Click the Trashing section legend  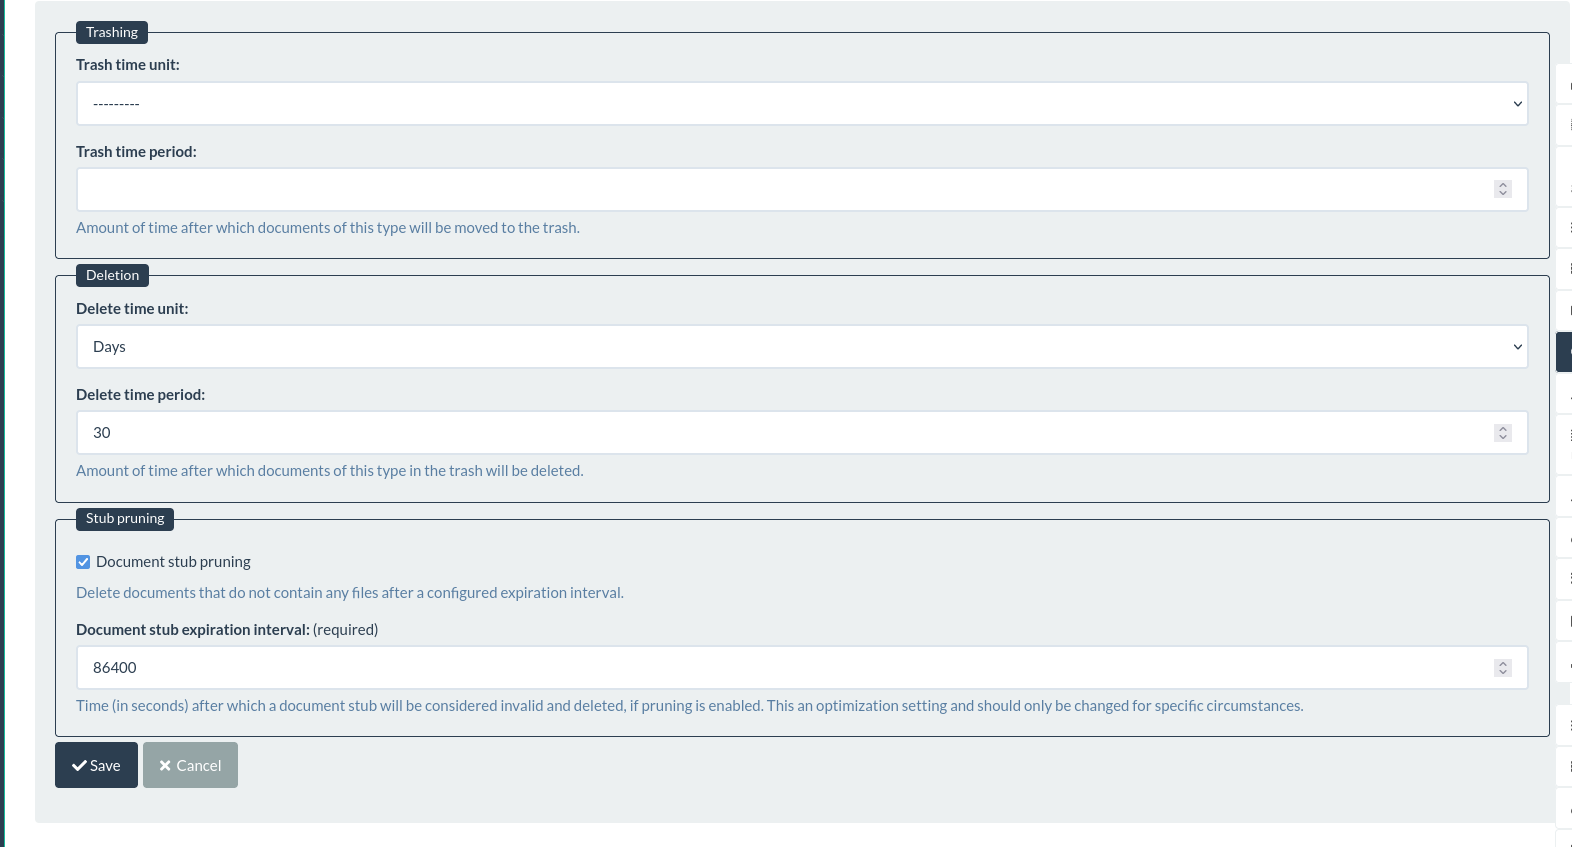(x=112, y=32)
